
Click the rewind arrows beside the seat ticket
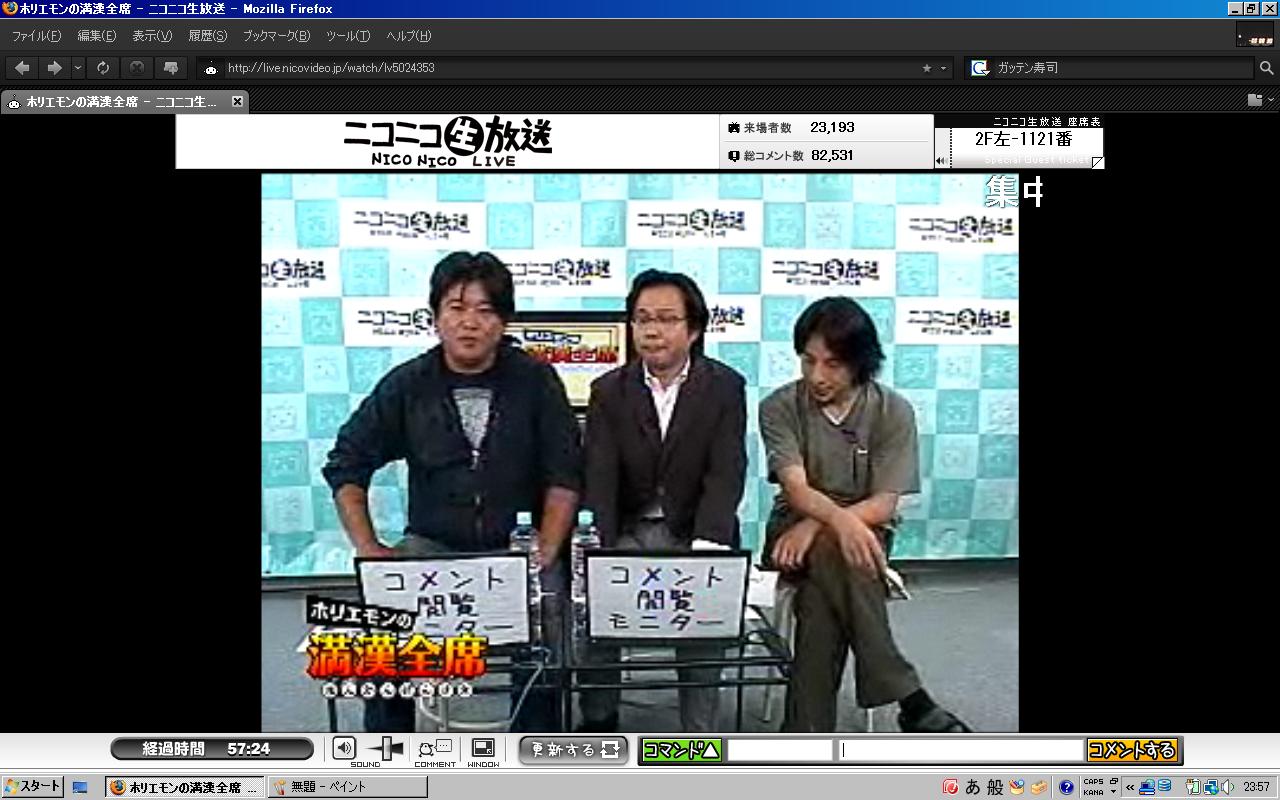tap(941, 161)
